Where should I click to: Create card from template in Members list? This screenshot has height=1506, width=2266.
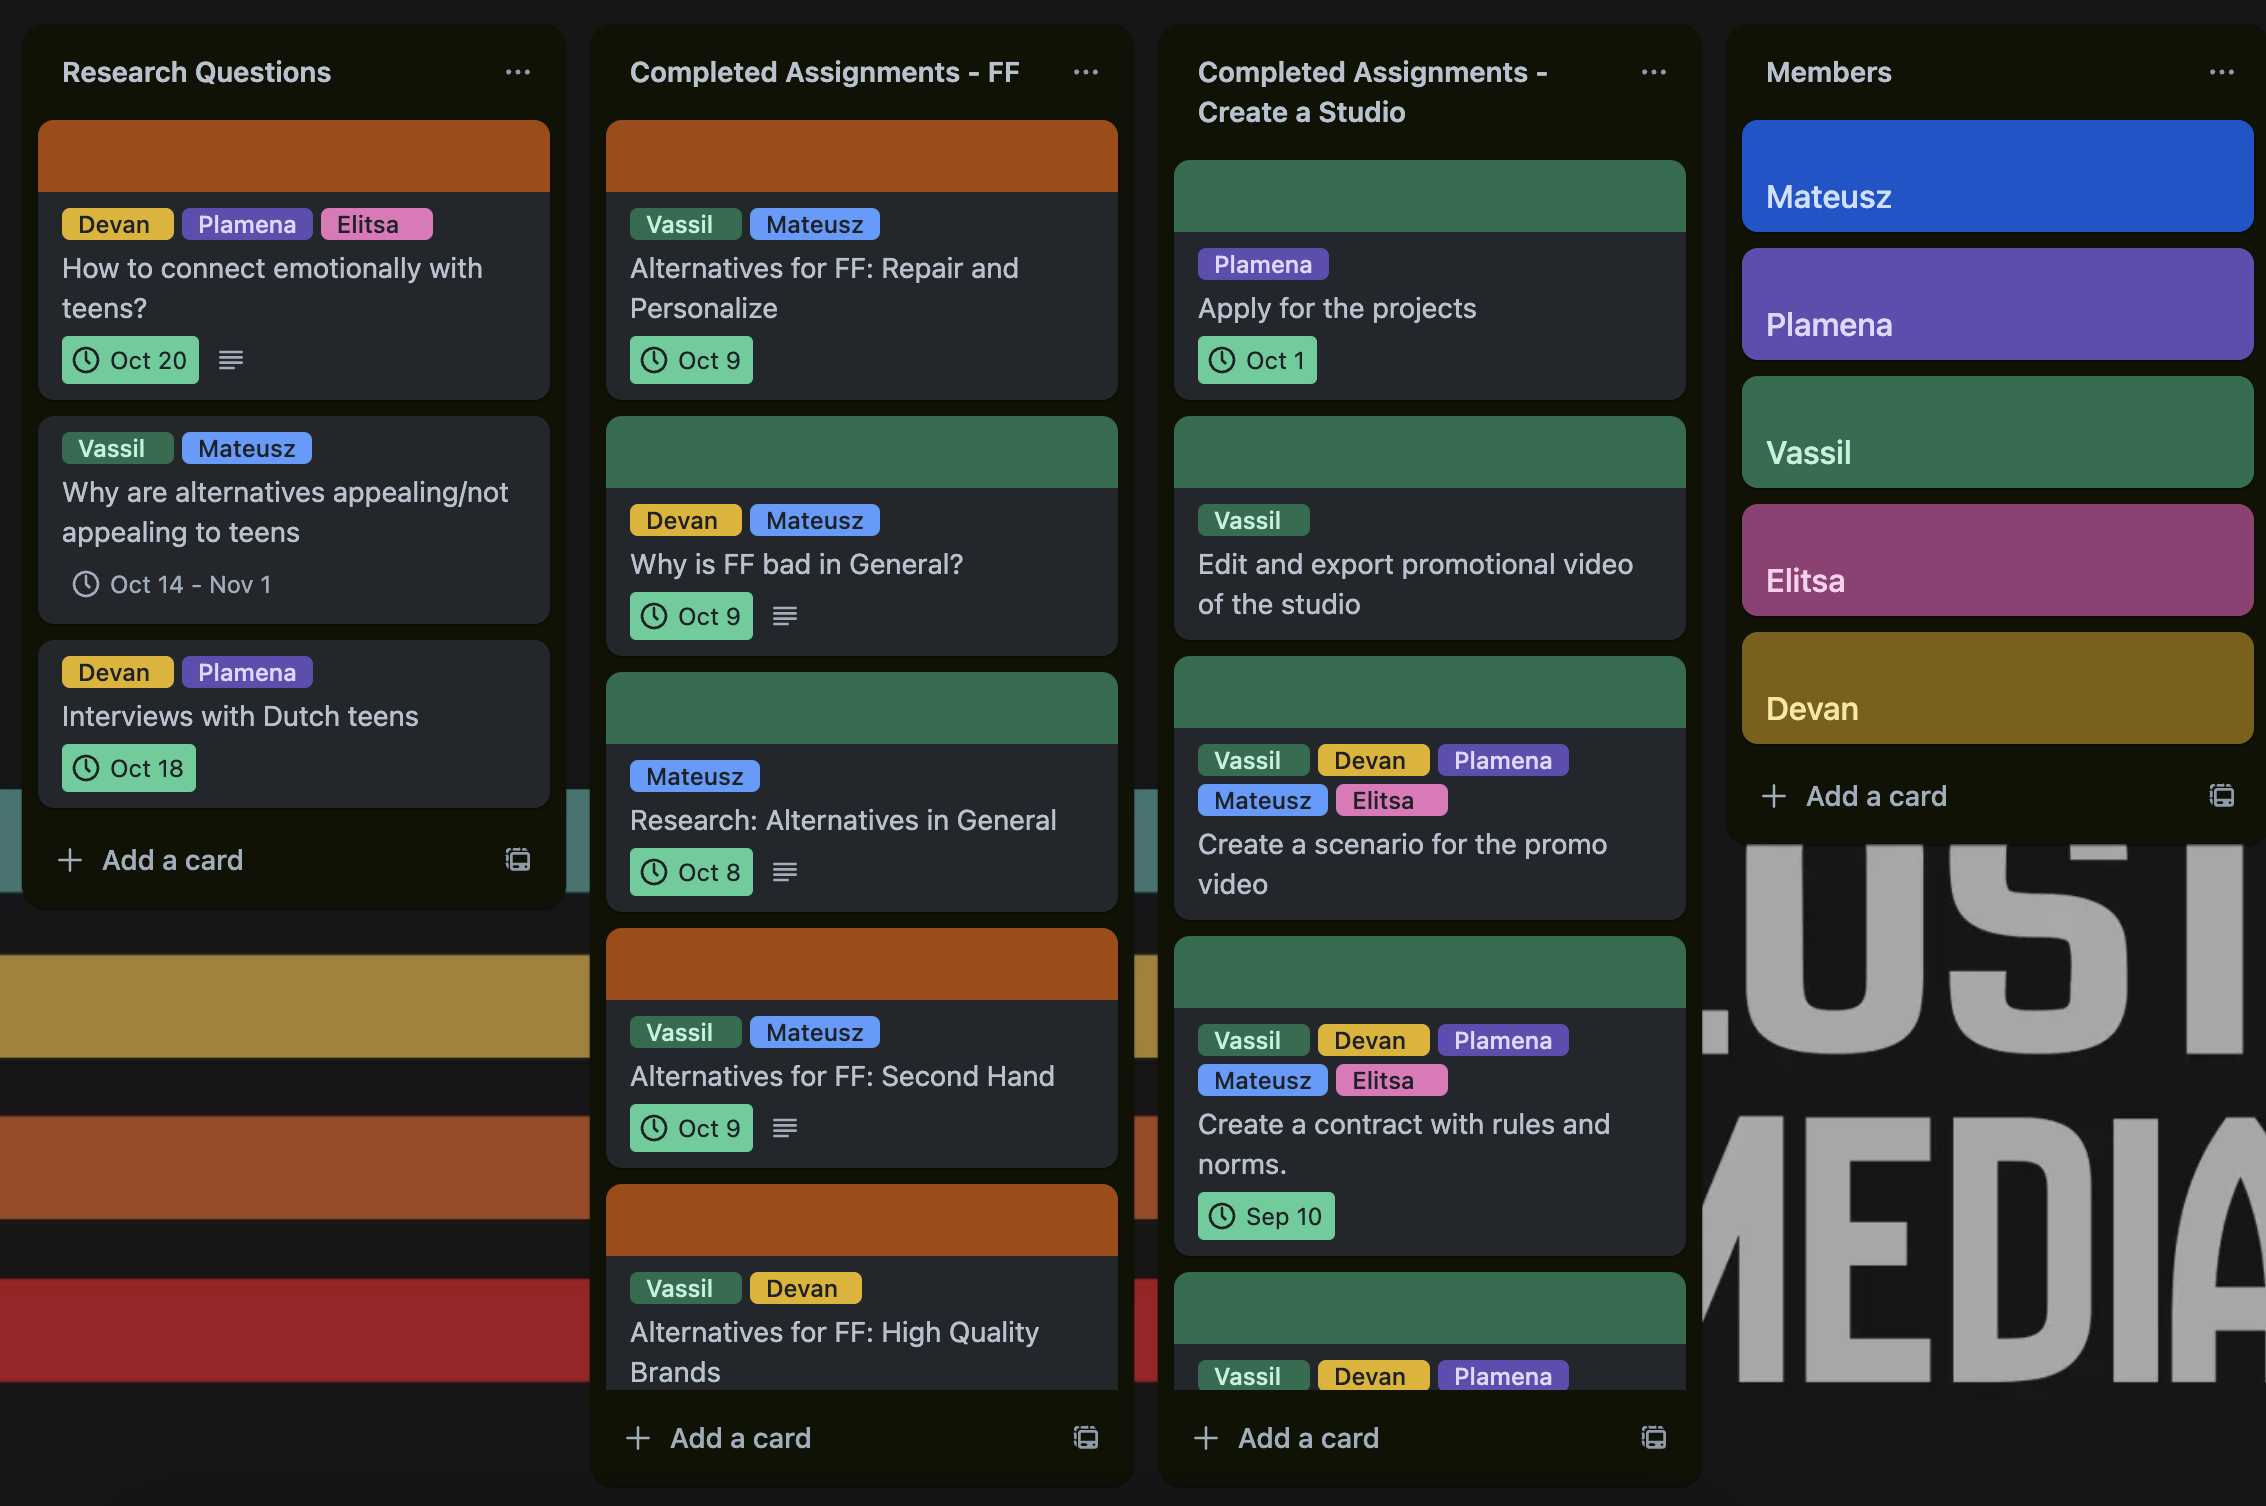[x=2222, y=796]
